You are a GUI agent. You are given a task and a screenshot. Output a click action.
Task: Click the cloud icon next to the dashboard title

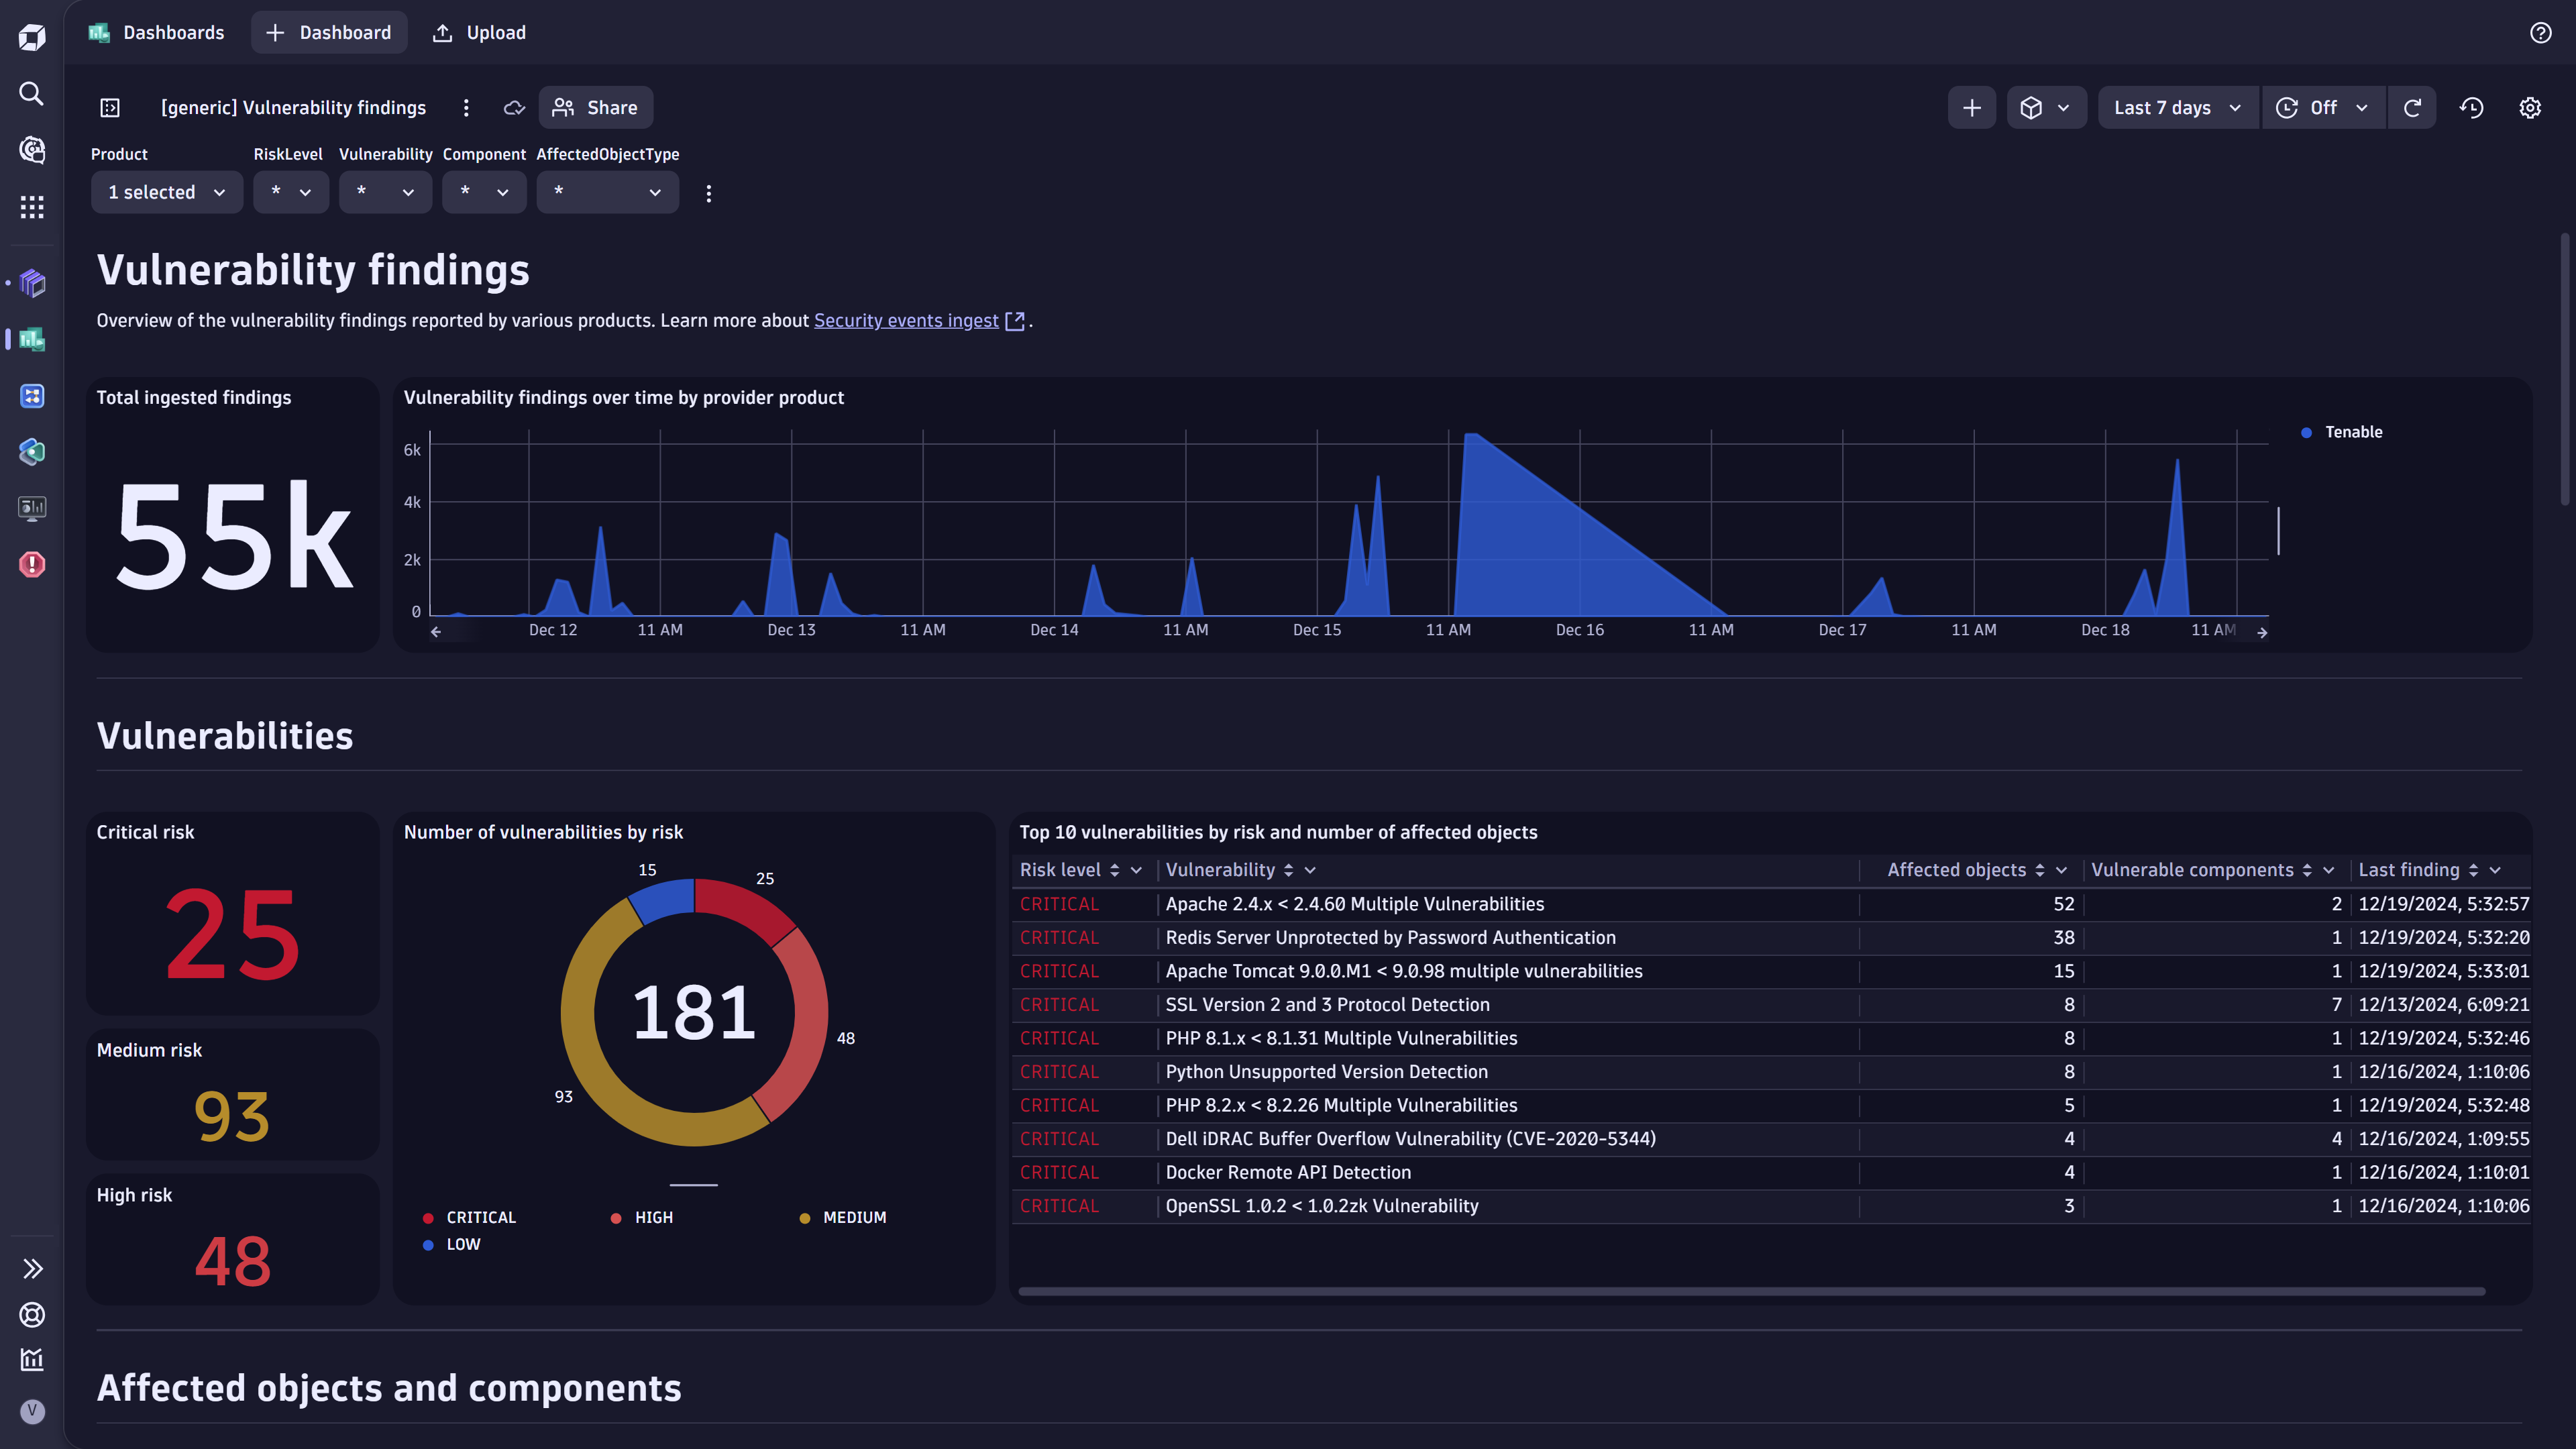click(514, 107)
